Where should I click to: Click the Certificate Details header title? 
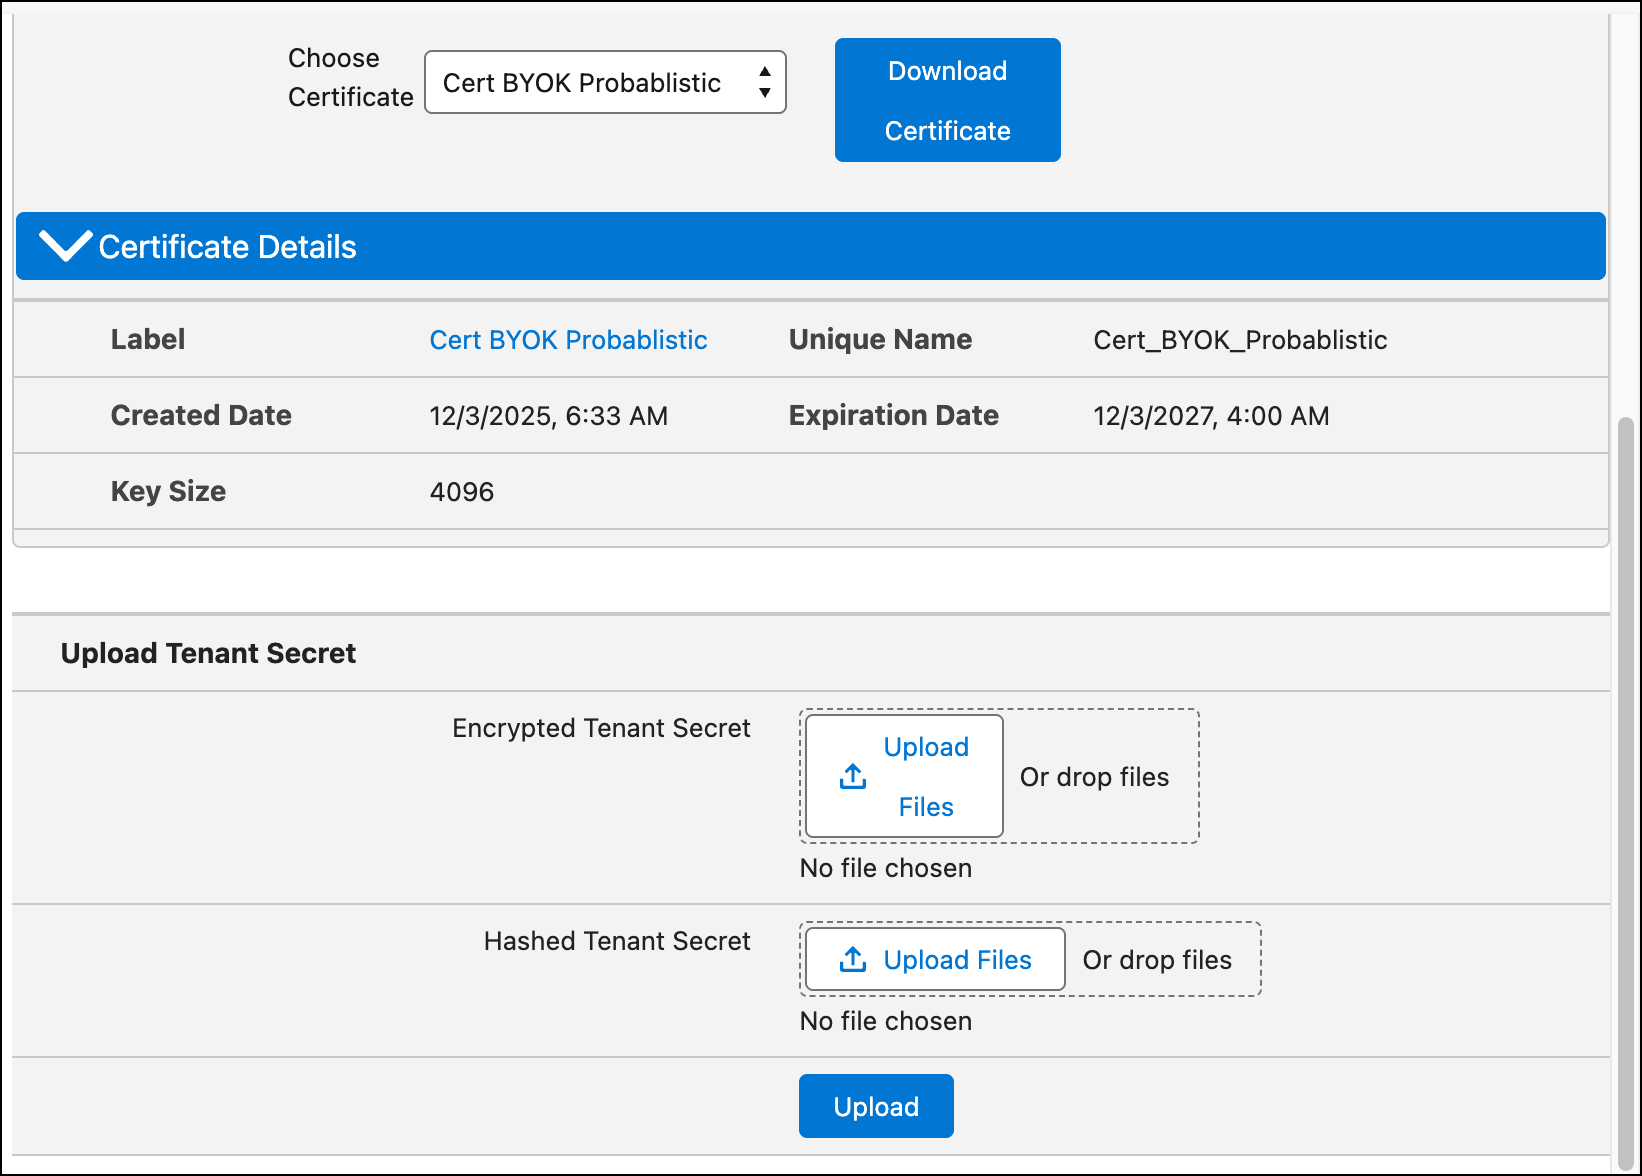(x=227, y=247)
